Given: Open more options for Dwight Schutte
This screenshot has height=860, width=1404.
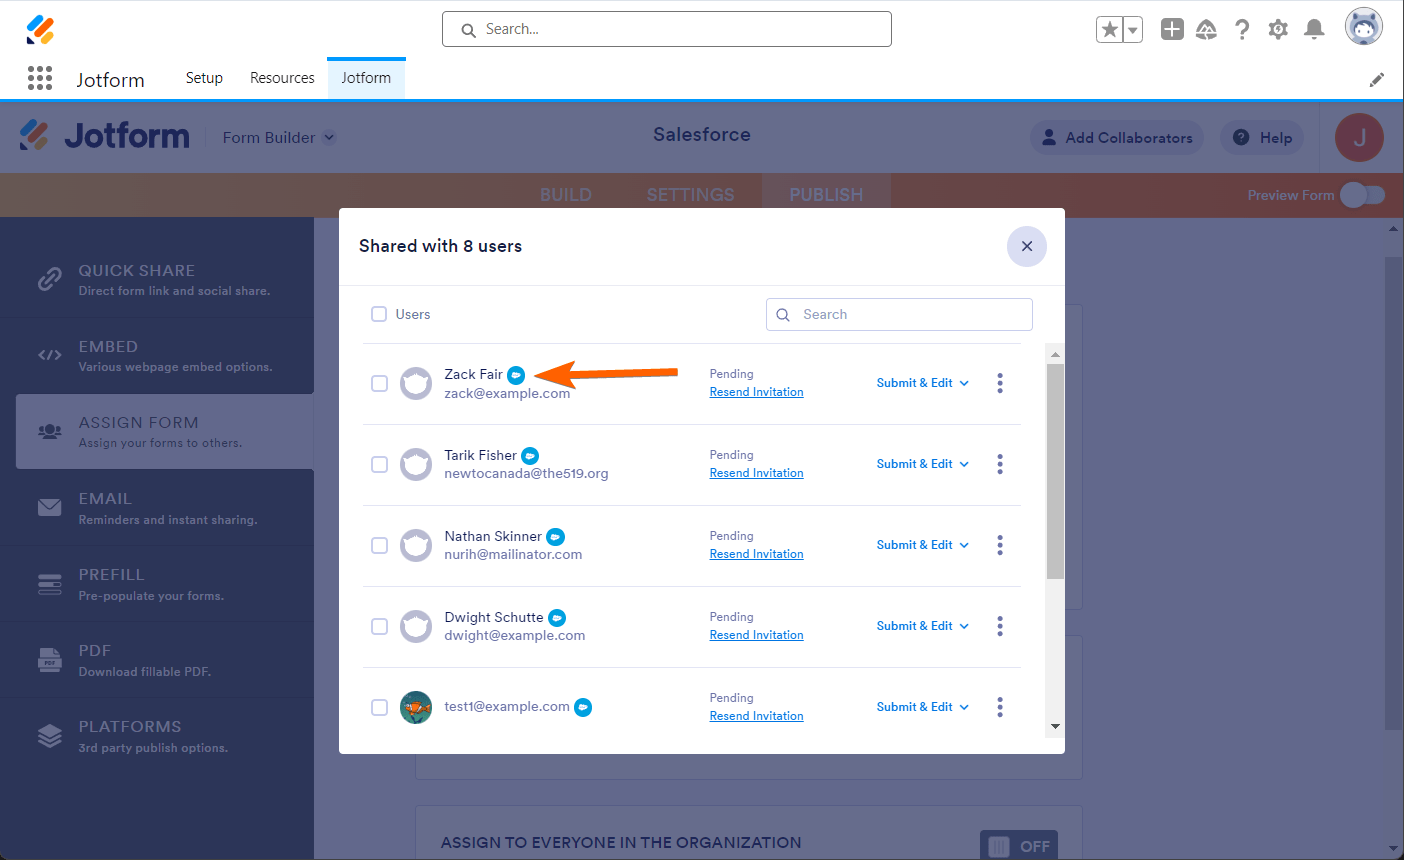Looking at the screenshot, I should [x=1000, y=626].
